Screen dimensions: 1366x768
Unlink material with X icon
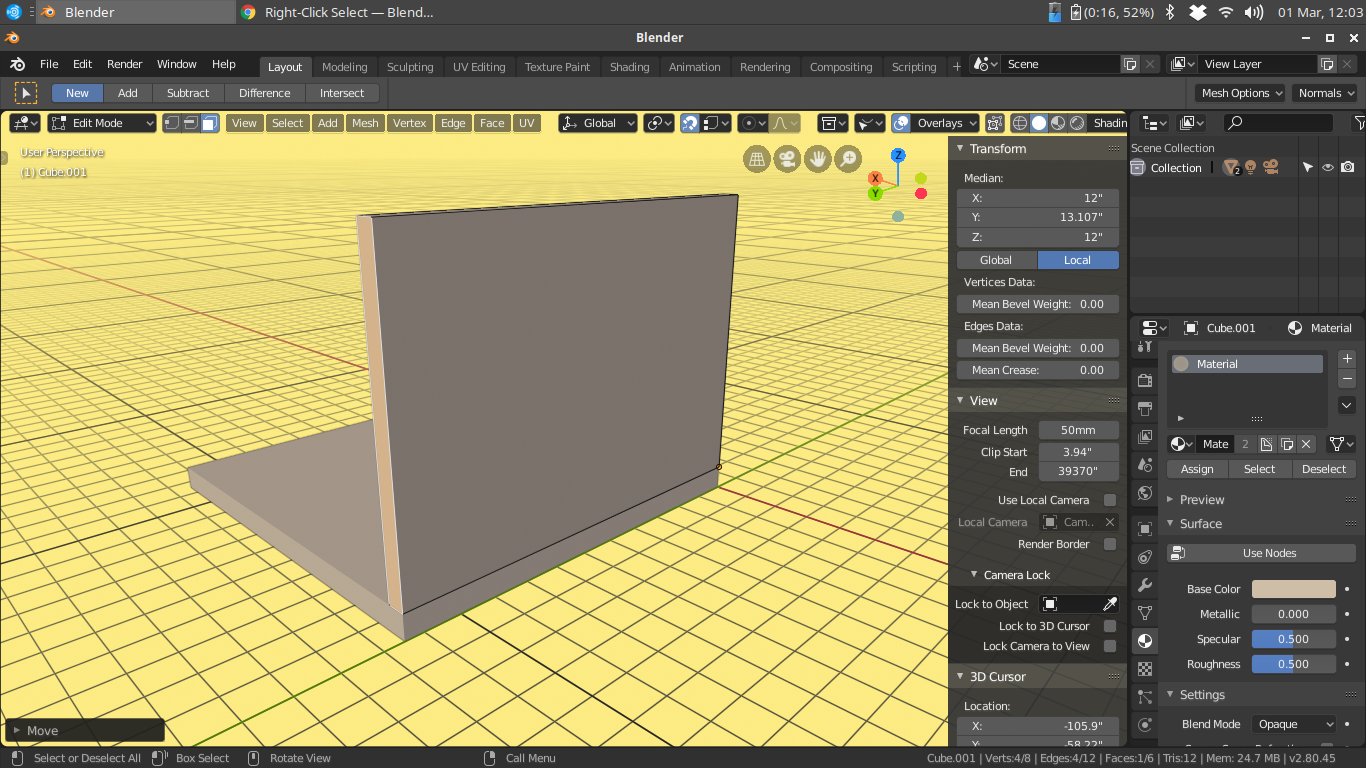[1306, 444]
